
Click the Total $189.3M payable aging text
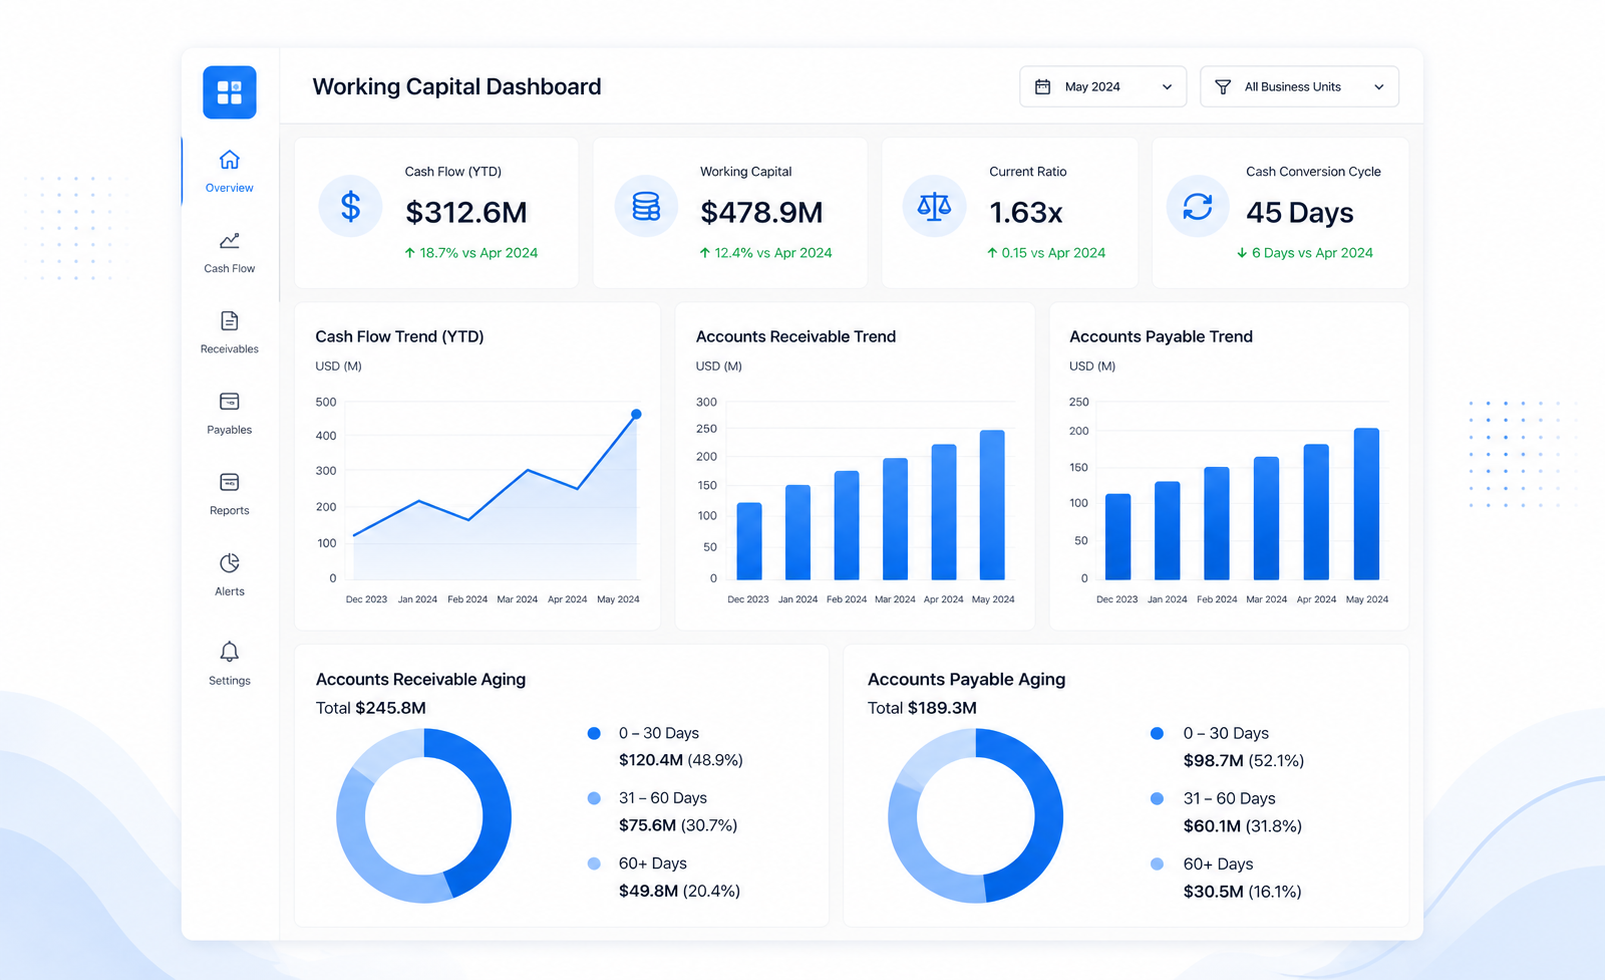[922, 708]
